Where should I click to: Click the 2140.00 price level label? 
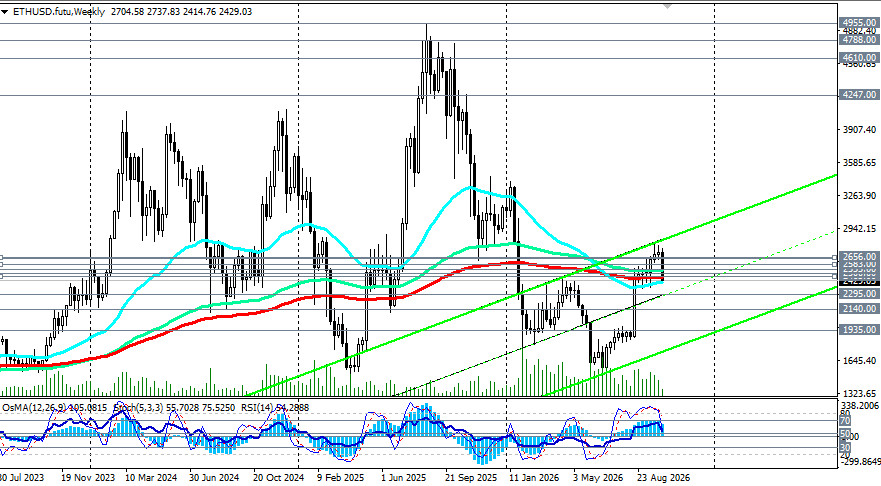click(x=859, y=309)
